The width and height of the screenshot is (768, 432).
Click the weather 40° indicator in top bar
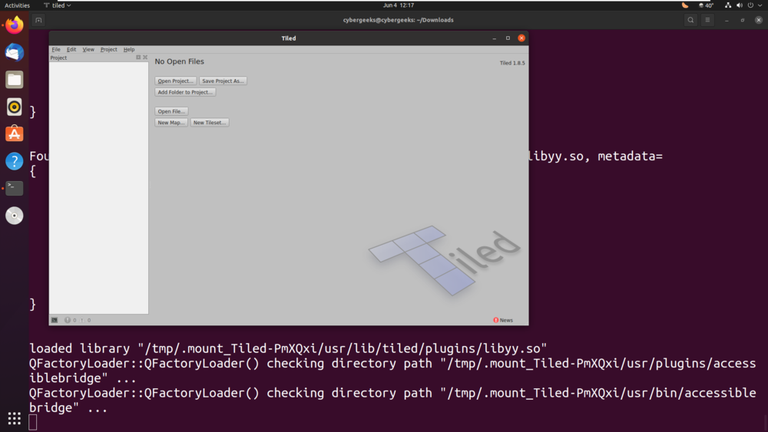point(706,5)
